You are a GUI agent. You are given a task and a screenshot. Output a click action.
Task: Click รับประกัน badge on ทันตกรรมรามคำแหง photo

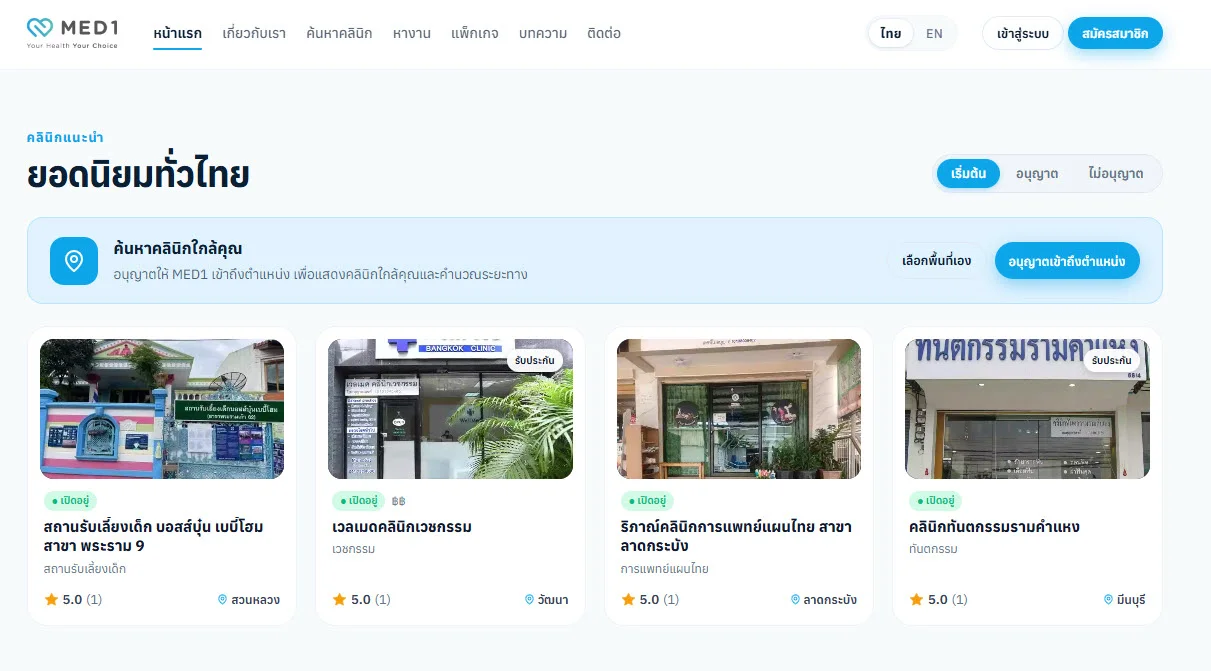1112,360
